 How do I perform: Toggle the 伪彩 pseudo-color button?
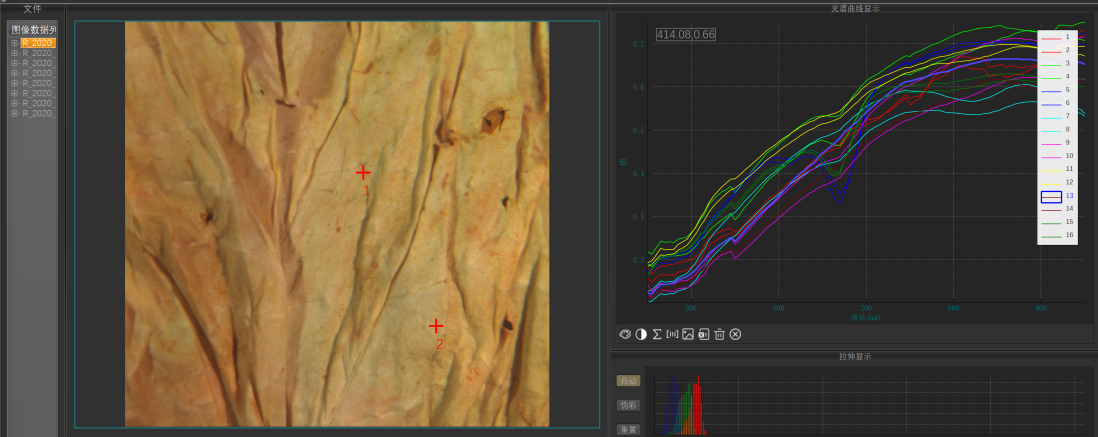(x=628, y=405)
